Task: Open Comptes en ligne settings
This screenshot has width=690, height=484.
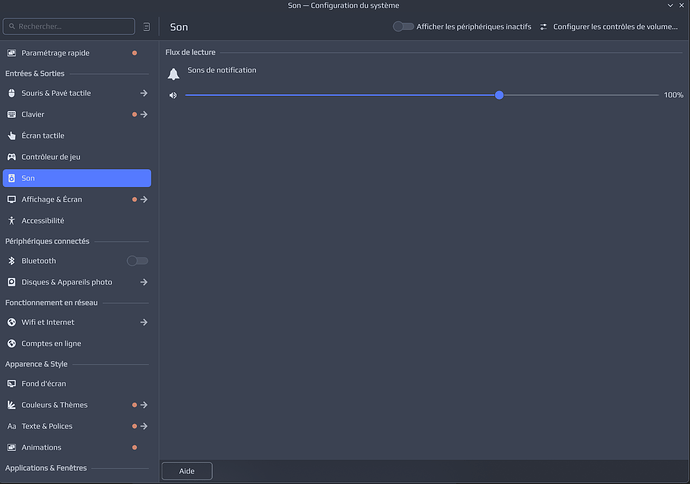Action: pos(77,343)
